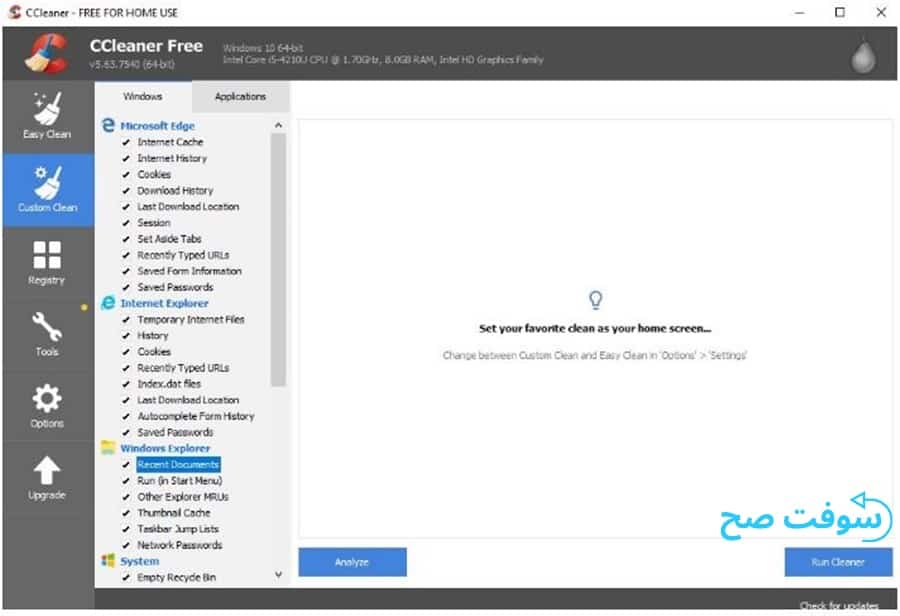Disable Set Aside Tabs cleaning
The image size is (900, 616).
coord(126,239)
